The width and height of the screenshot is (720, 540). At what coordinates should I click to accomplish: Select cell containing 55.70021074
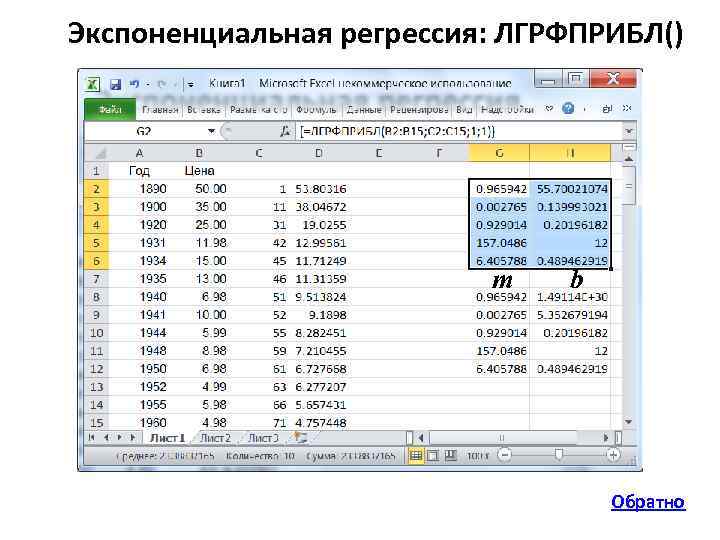(570, 189)
